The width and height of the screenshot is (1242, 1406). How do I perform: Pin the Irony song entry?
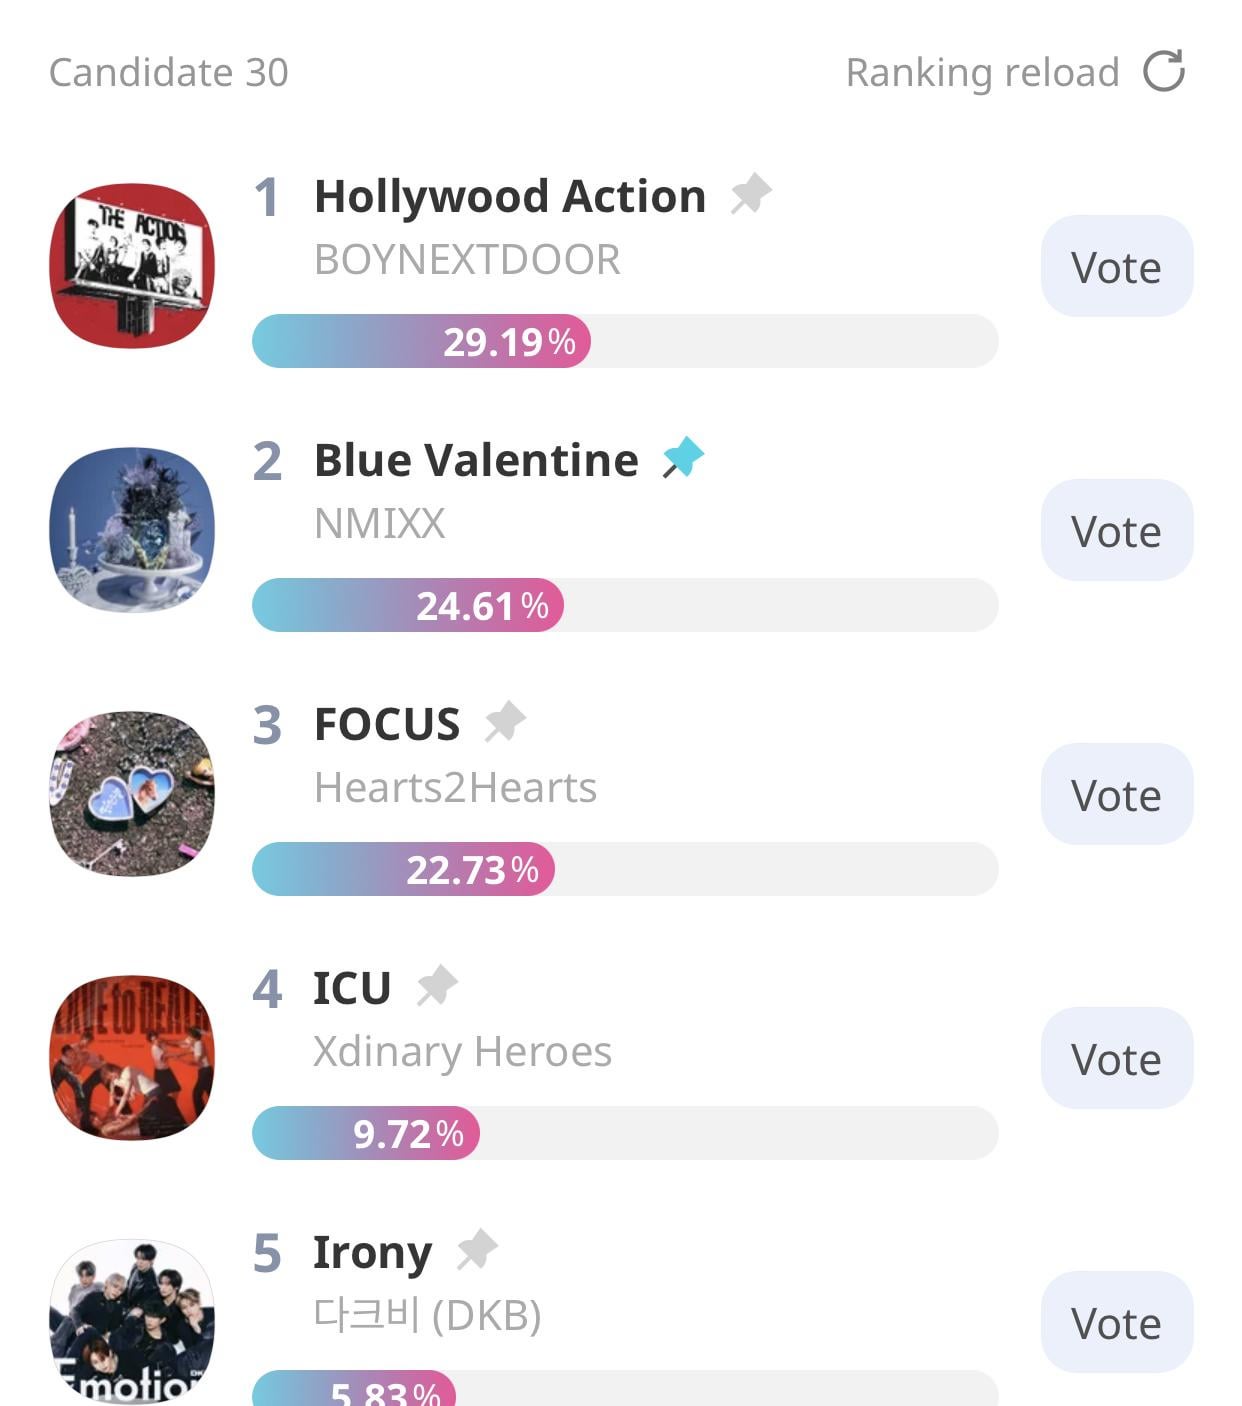477,1250
